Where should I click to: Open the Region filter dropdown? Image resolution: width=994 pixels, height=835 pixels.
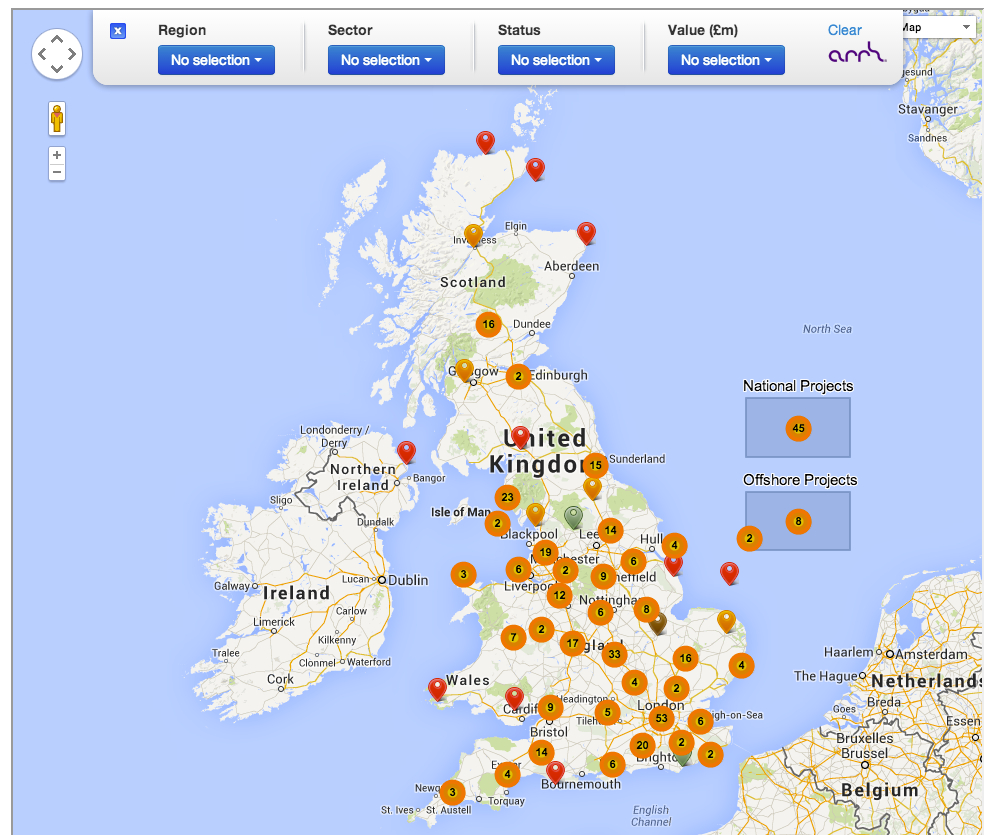(216, 60)
